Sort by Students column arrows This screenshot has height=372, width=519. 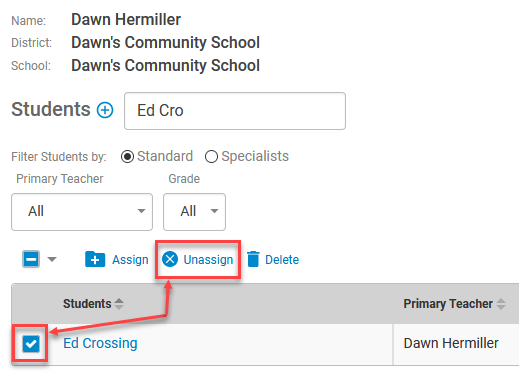pos(119,304)
